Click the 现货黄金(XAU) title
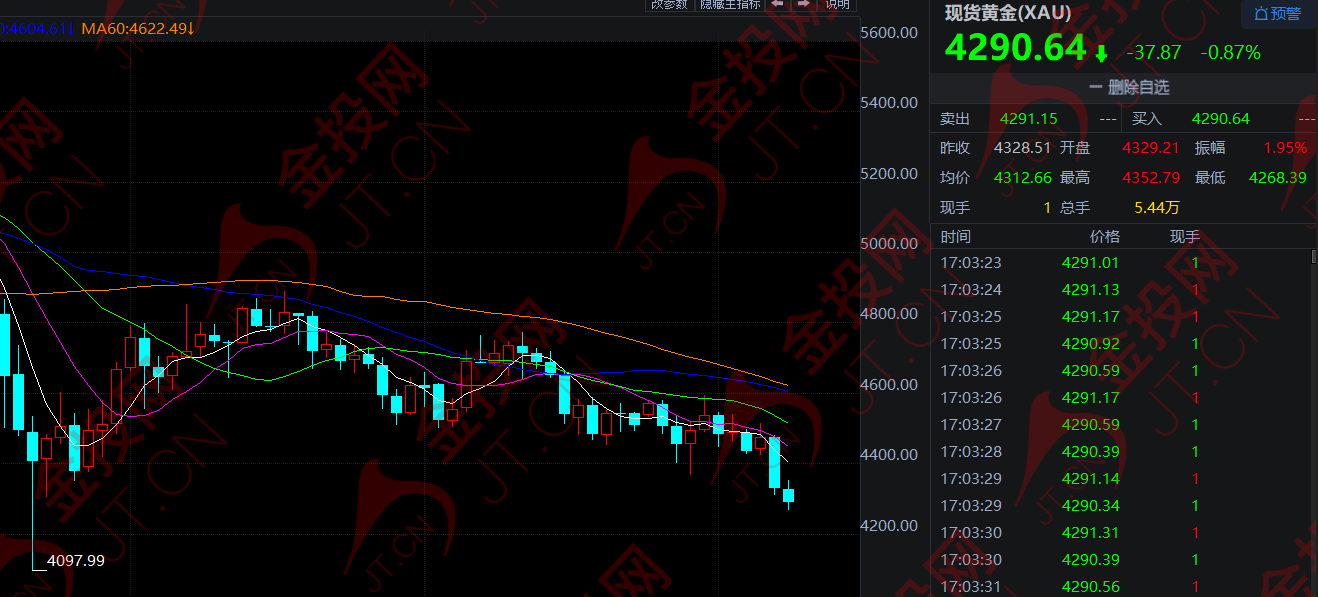1318x597 pixels. point(1008,13)
